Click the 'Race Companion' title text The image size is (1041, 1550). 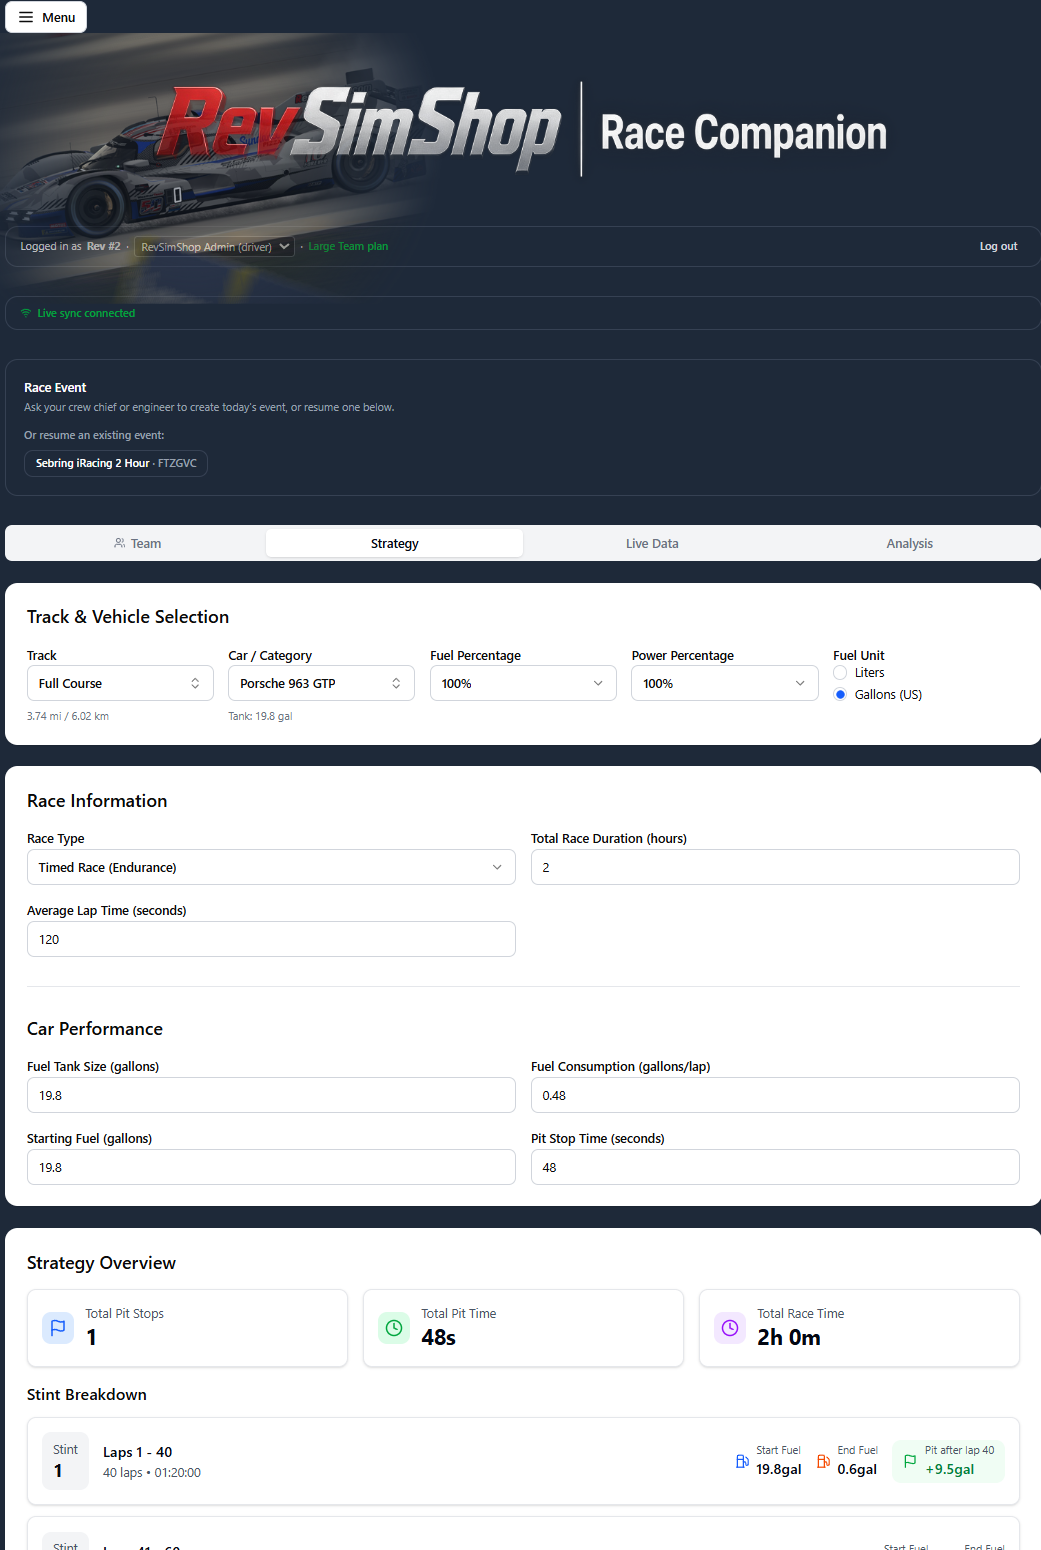743,133
